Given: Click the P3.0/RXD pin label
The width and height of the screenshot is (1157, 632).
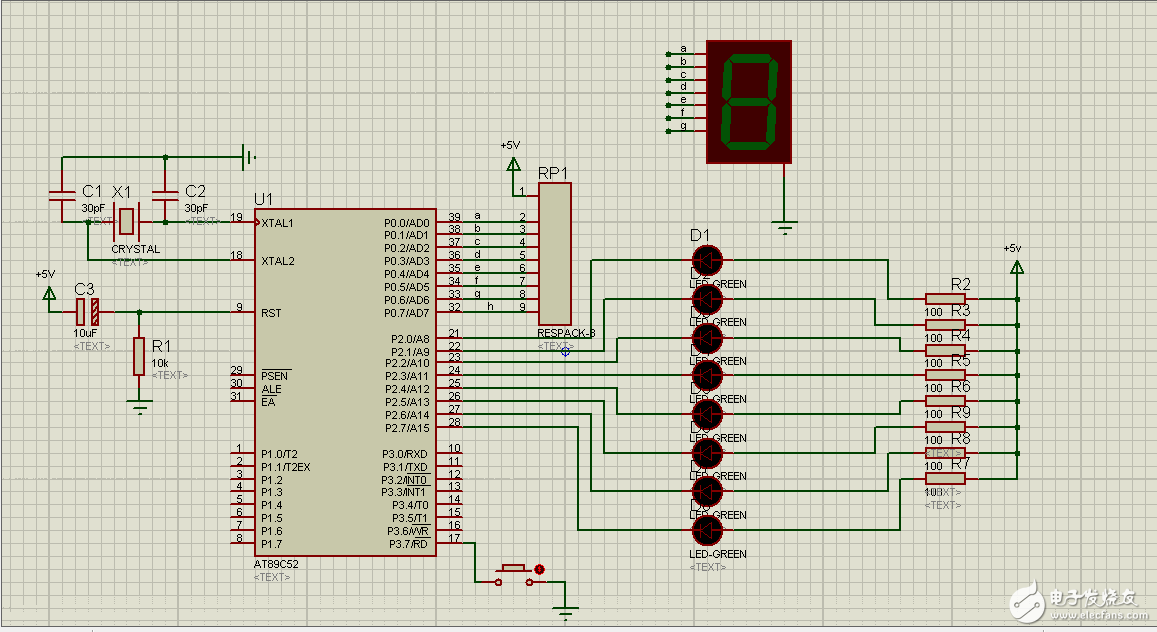Looking at the screenshot, I should [405, 454].
